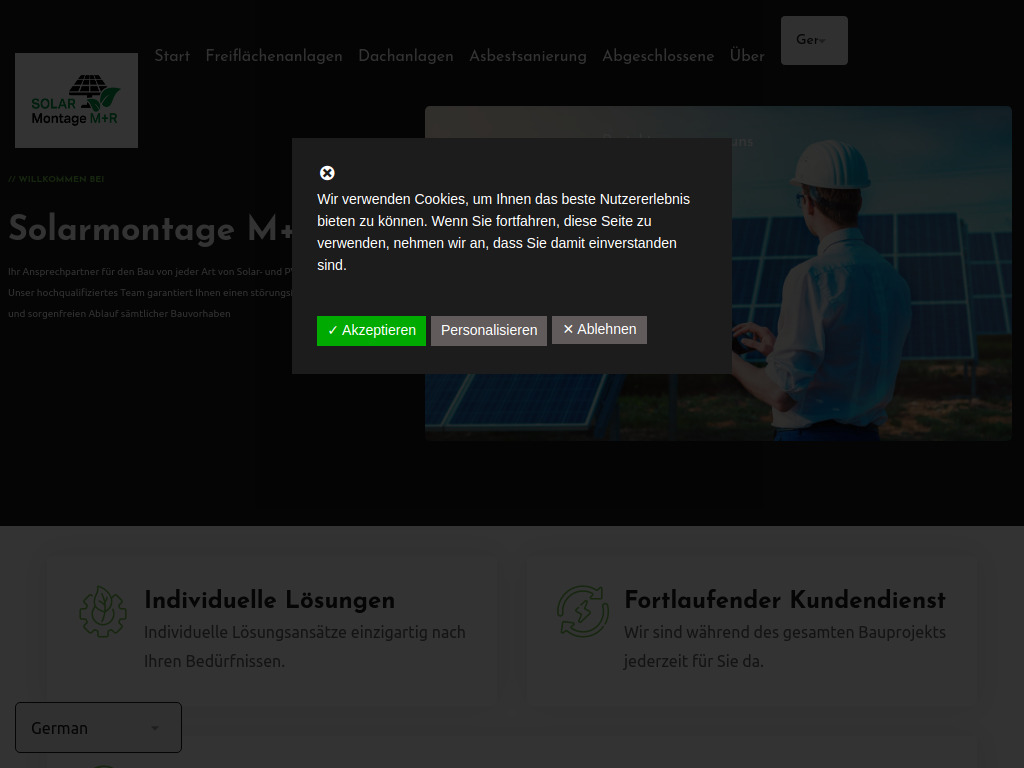
Task: Click the Solar Montage M+R logo
Action: pos(76,100)
